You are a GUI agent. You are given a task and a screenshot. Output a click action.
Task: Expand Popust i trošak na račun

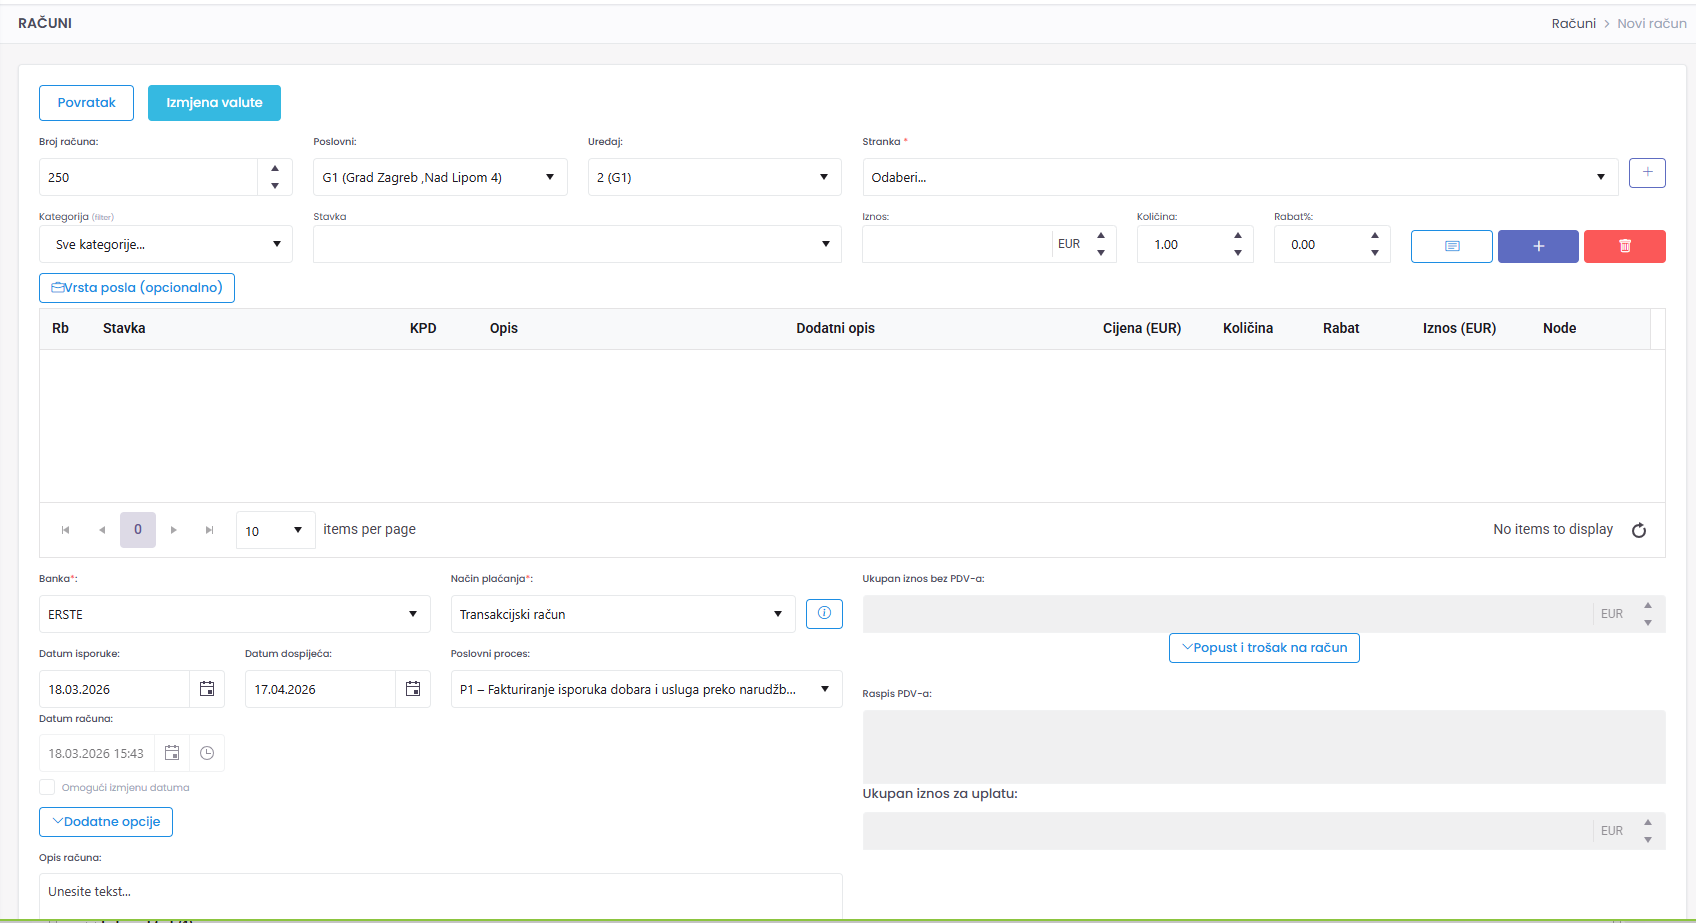[x=1264, y=648]
